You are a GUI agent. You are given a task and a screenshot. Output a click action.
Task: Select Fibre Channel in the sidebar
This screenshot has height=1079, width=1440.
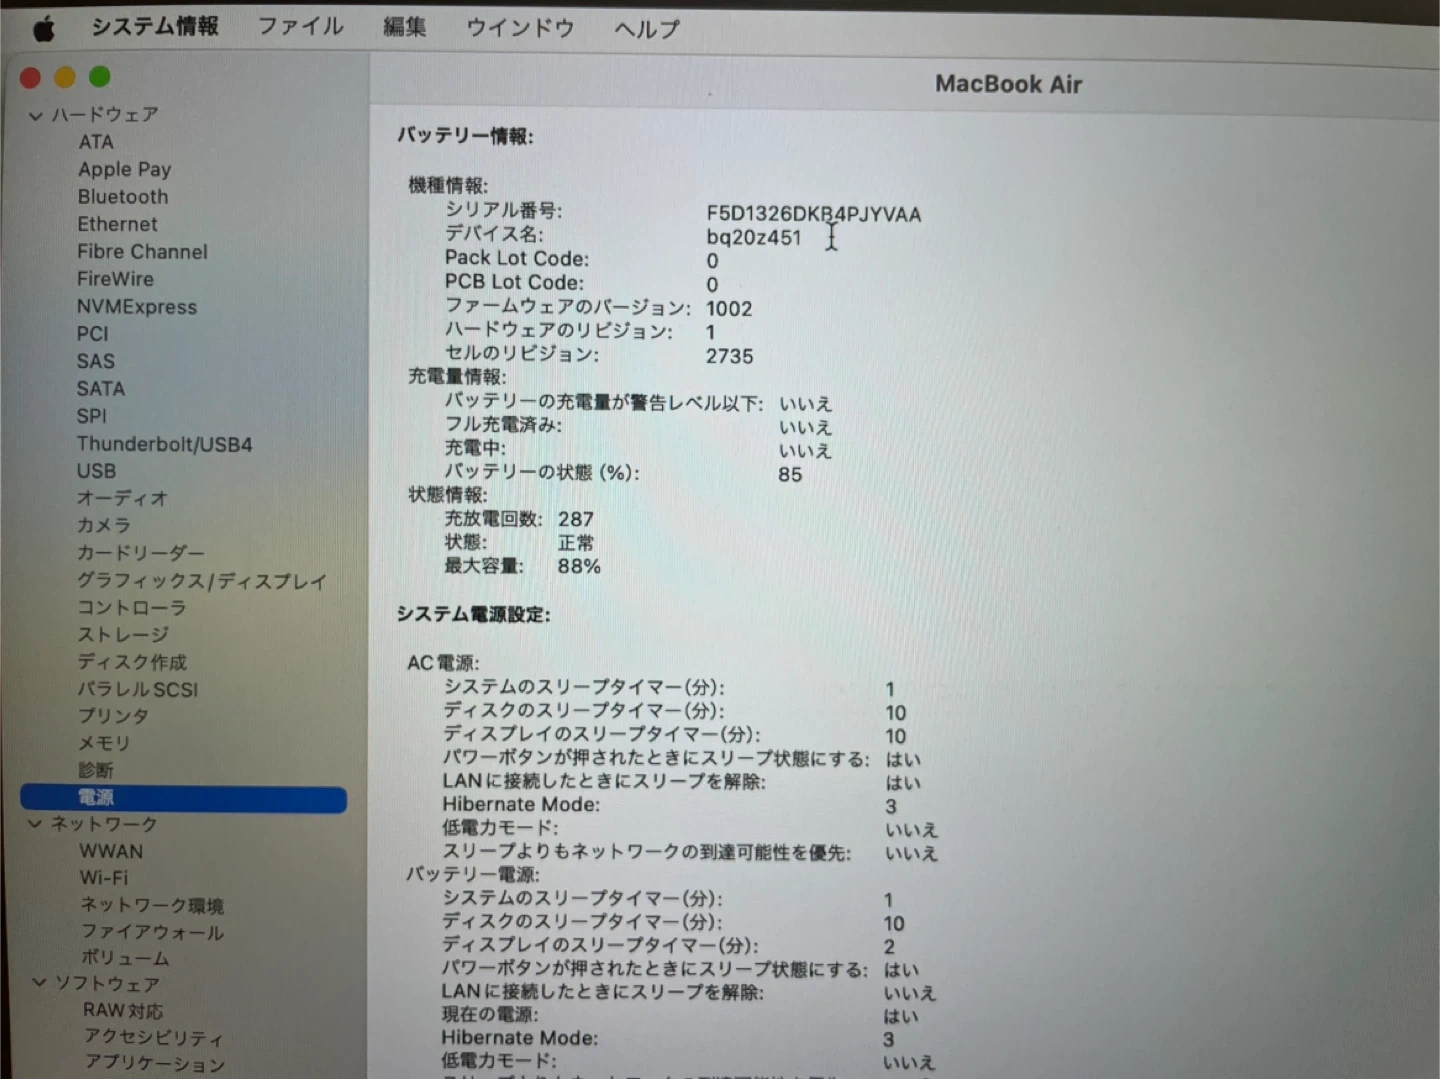tap(142, 252)
